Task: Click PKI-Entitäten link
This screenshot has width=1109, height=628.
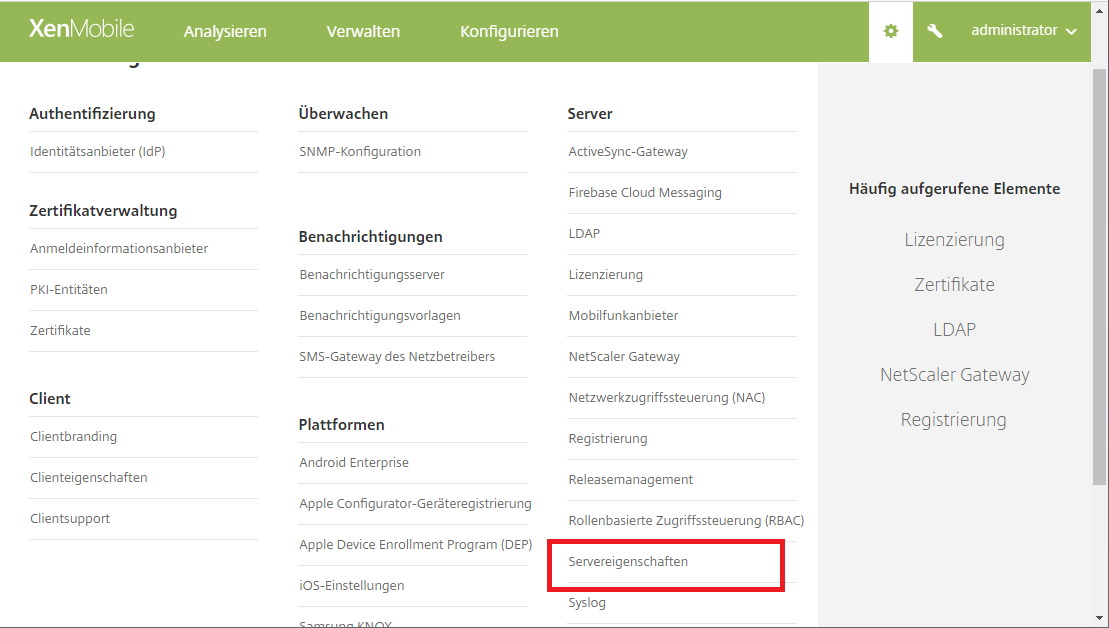Action: coord(69,290)
